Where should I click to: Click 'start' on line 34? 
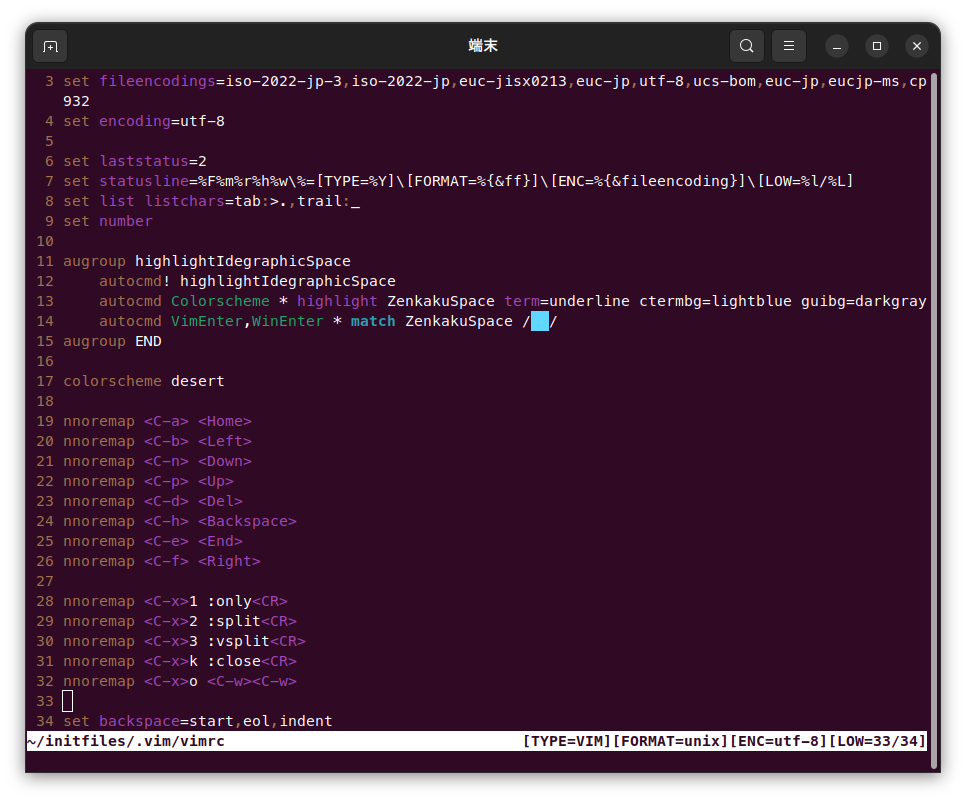point(211,722)
